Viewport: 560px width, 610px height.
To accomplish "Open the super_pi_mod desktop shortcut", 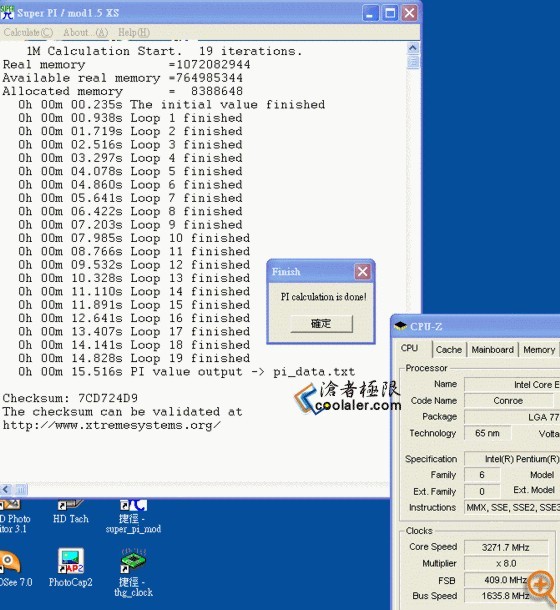I will click(133, 517).
